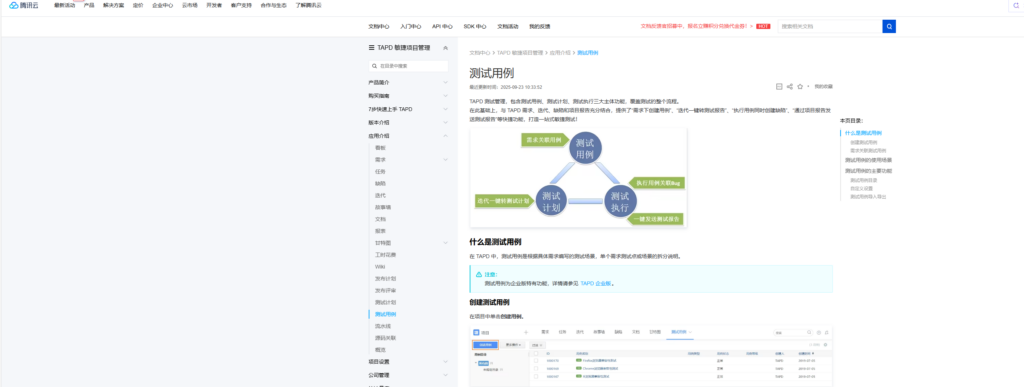
Task: Click the star favorite icon
Action: click(800, 86)
